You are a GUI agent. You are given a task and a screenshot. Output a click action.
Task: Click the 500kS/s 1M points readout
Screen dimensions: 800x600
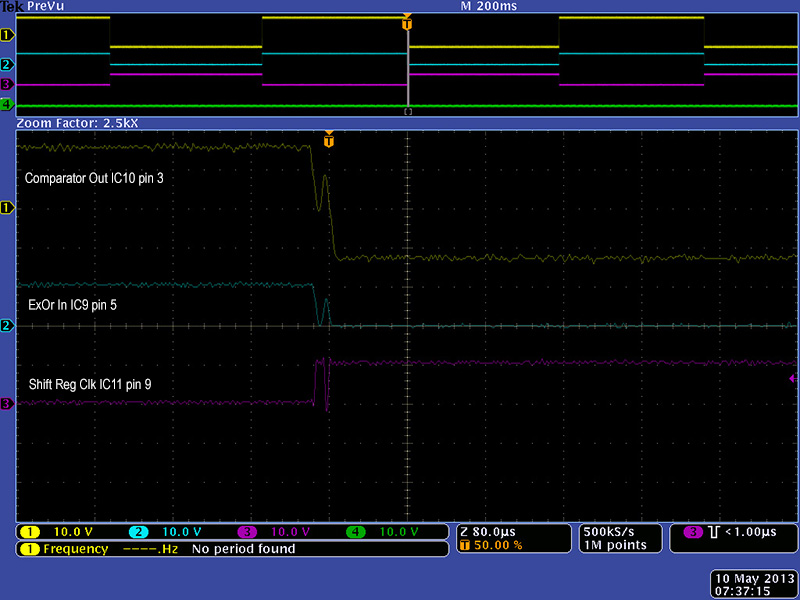click(612, 538)
